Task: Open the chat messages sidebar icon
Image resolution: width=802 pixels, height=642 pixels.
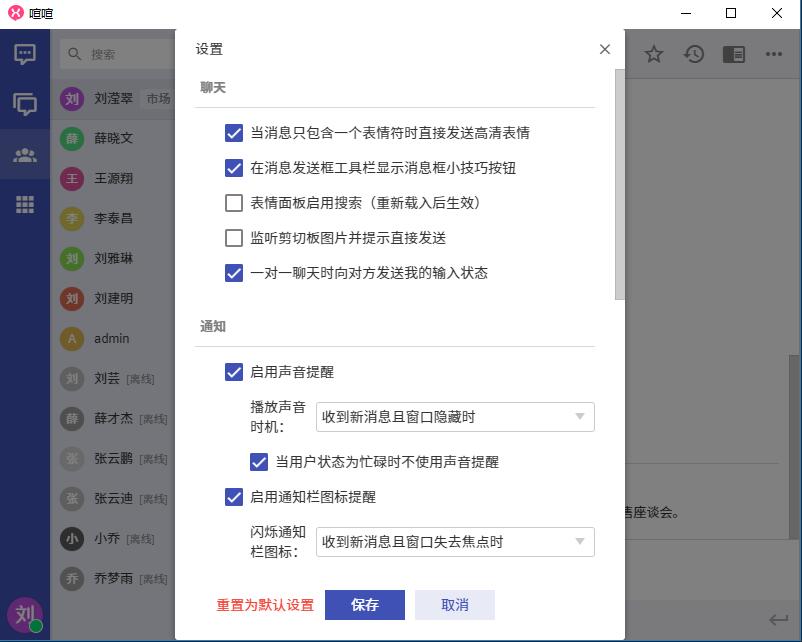Action: 25,54
